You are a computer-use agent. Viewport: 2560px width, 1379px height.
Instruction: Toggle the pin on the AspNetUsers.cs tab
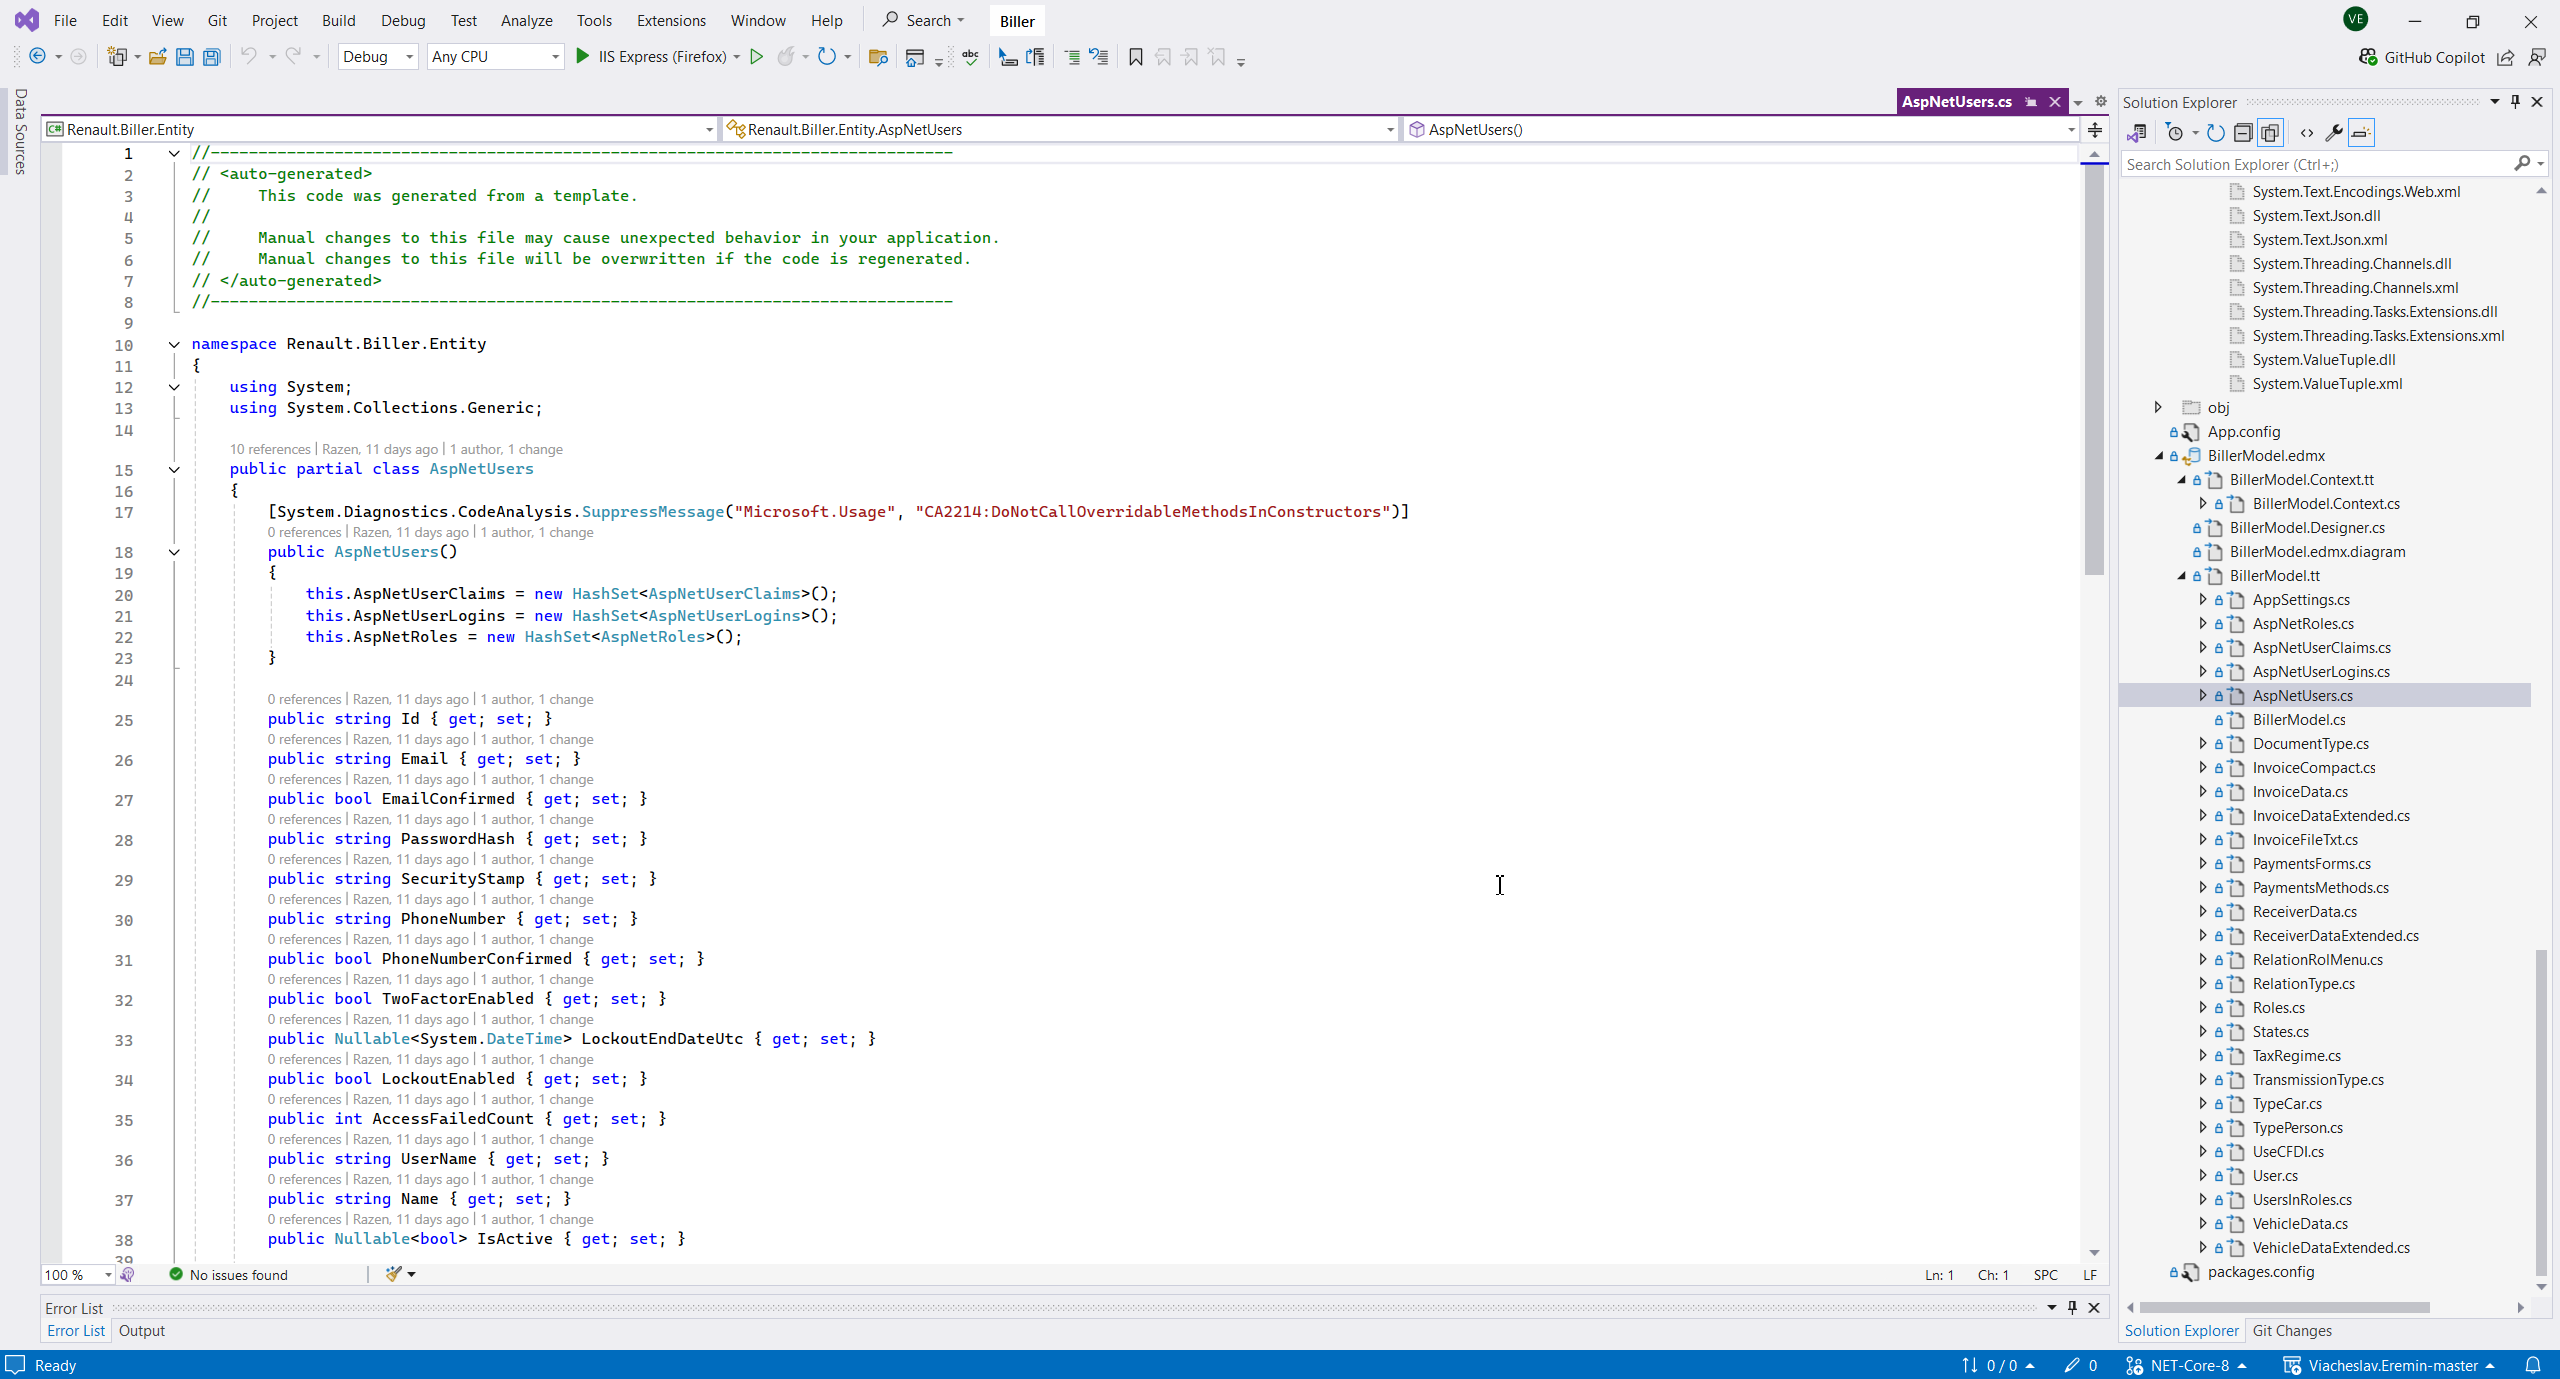tap(2031, 102)
